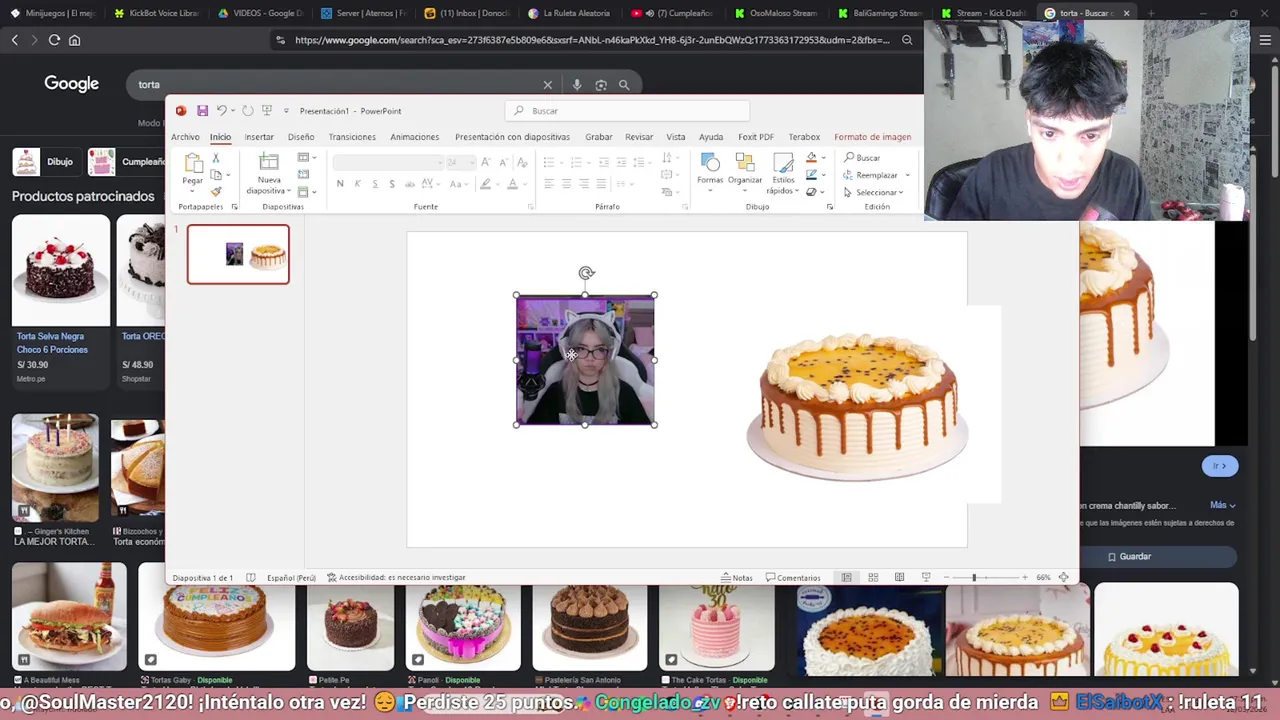Click shape fill paint bucket
Image resolution: width=1280 pixels, height=720 pixels.
tap(811, 158)
